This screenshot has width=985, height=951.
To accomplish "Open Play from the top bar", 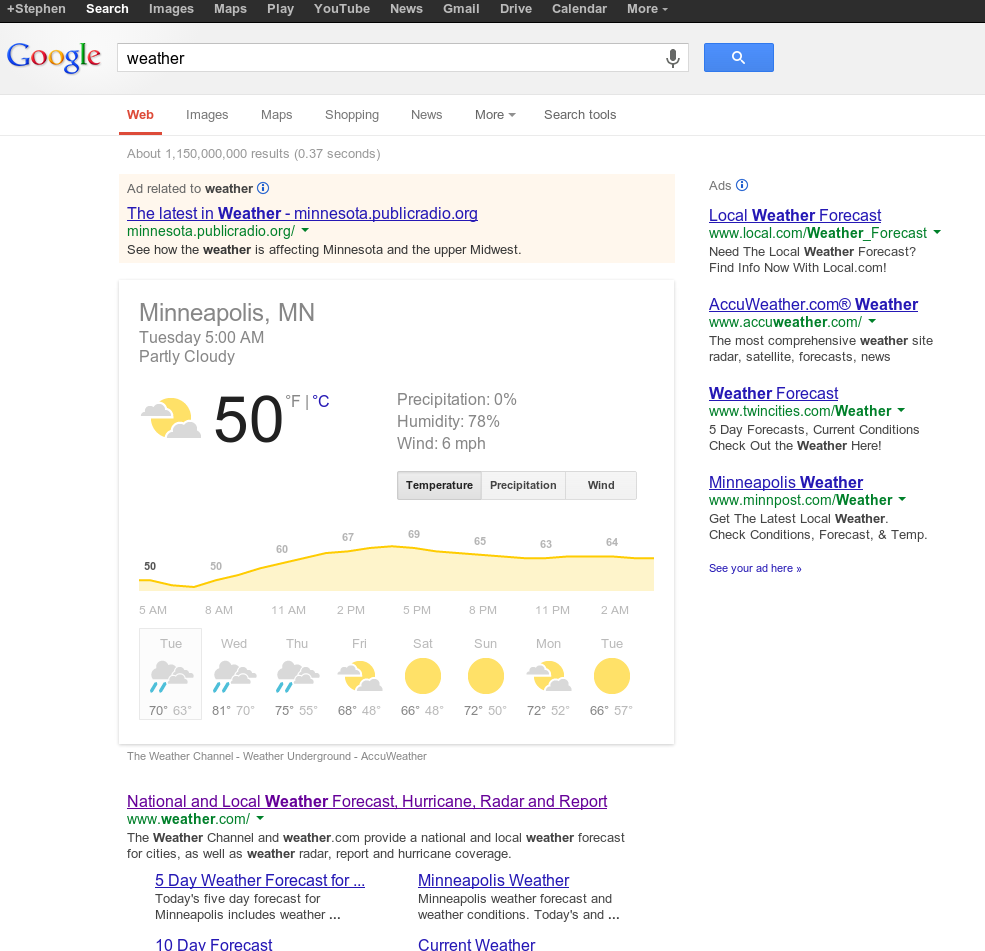I will [x=280, y=9].
